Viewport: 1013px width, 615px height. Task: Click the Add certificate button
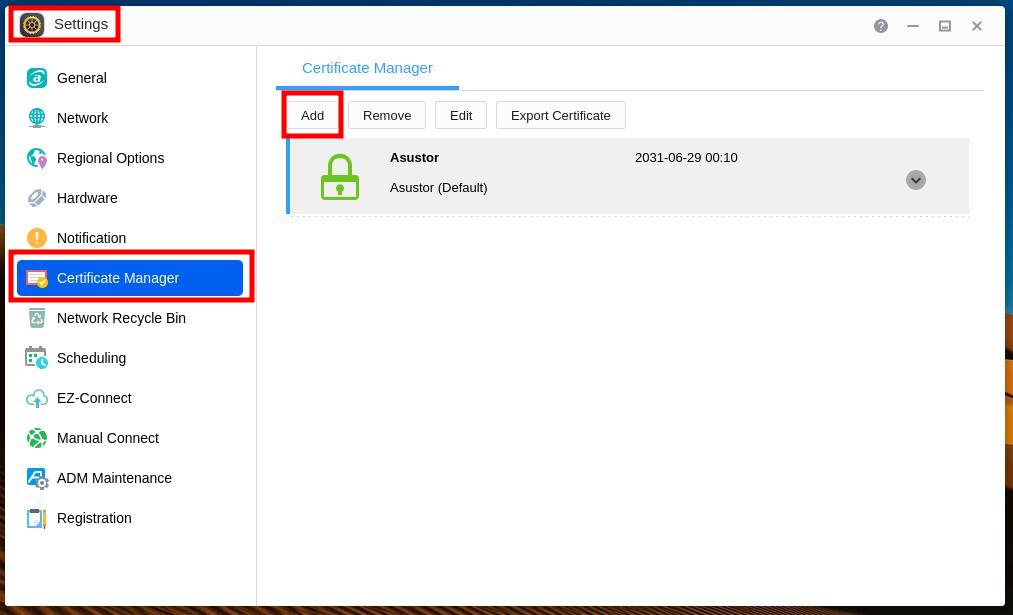[312, 115]
